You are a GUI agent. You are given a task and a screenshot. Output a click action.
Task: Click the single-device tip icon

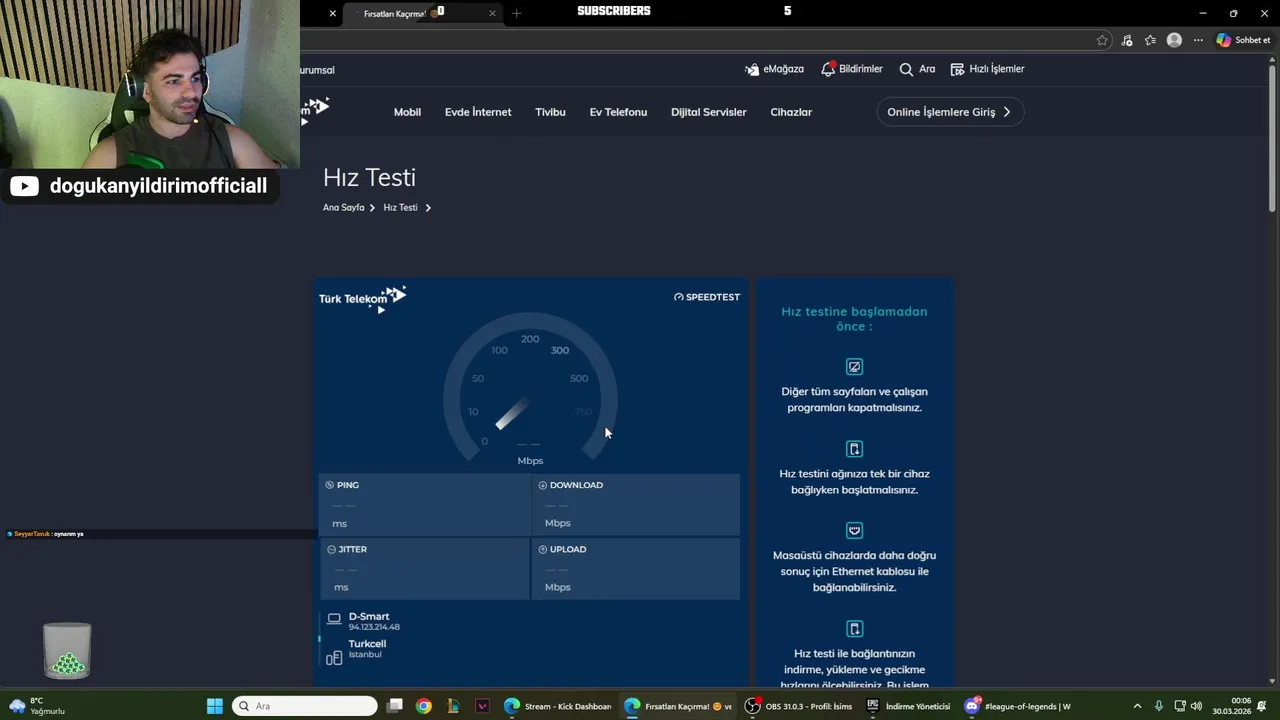pyautogui.click(x=854, y=449)
